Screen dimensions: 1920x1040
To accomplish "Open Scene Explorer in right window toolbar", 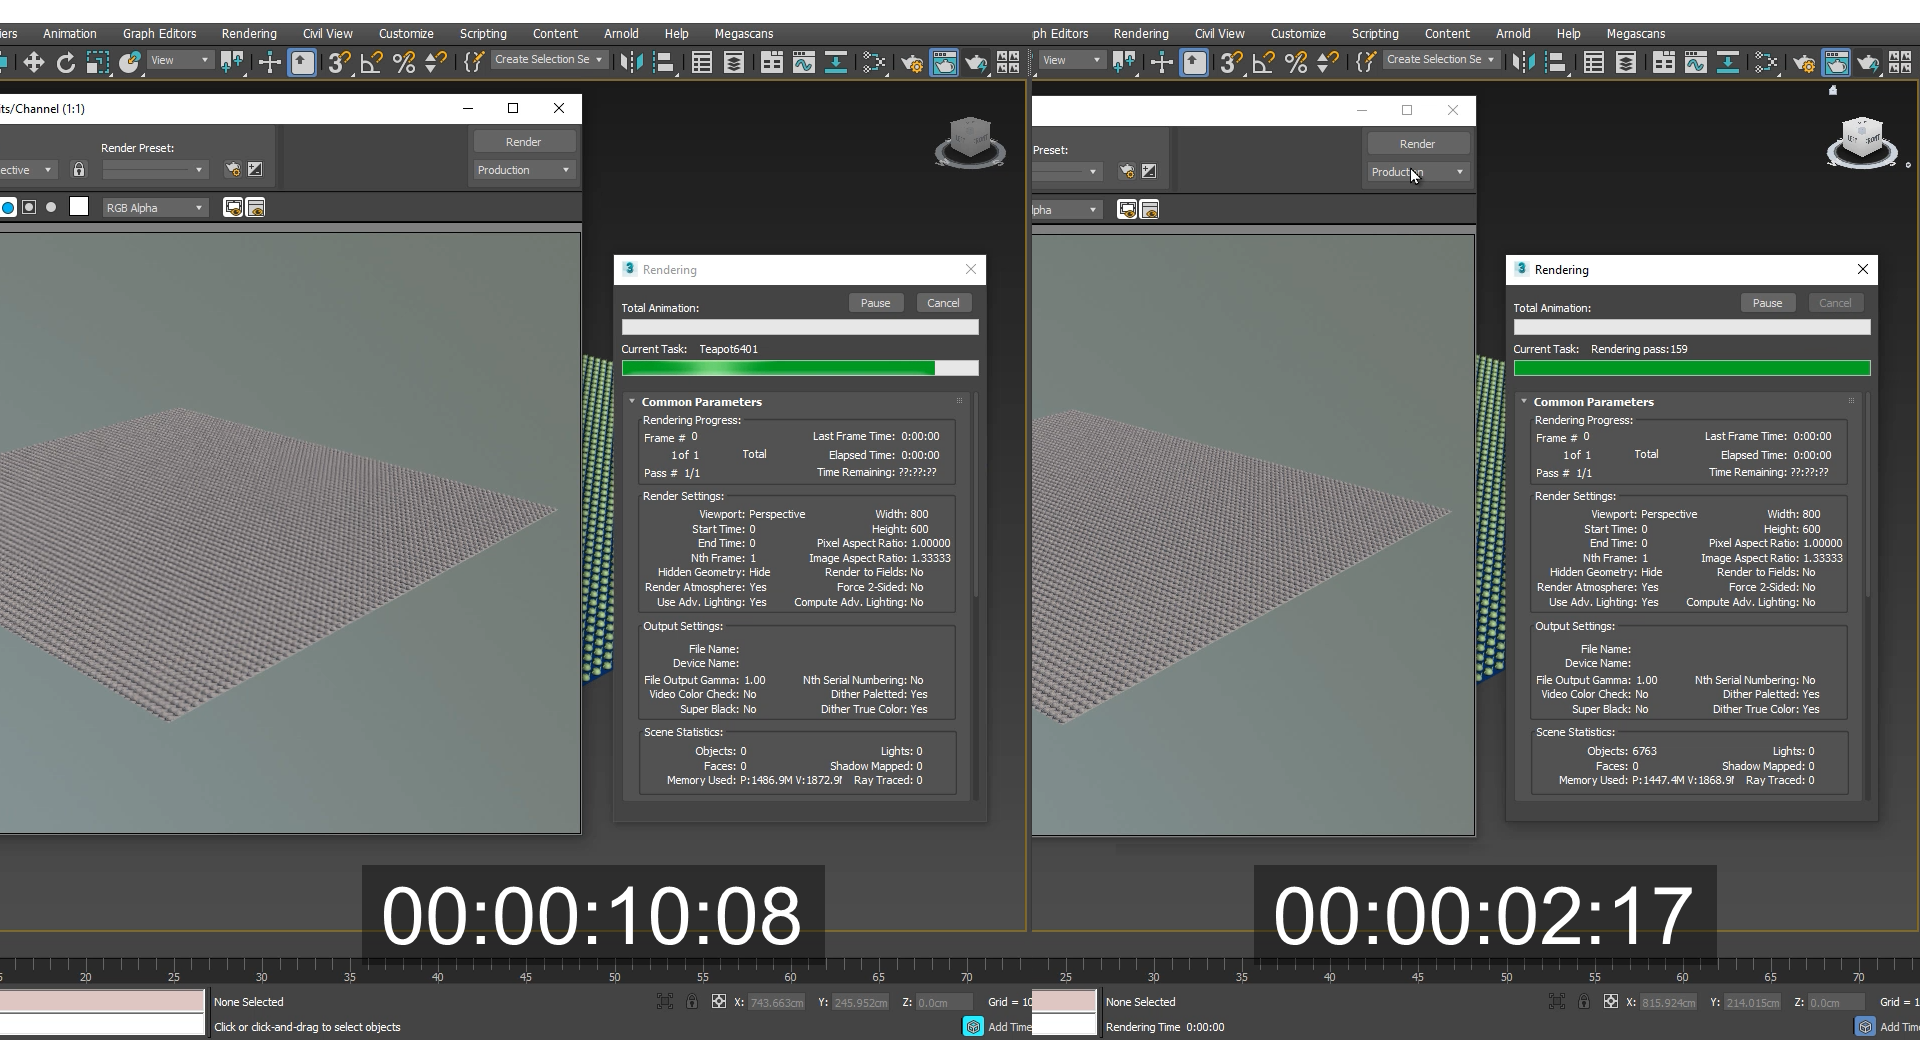I will click(1594, 63).
